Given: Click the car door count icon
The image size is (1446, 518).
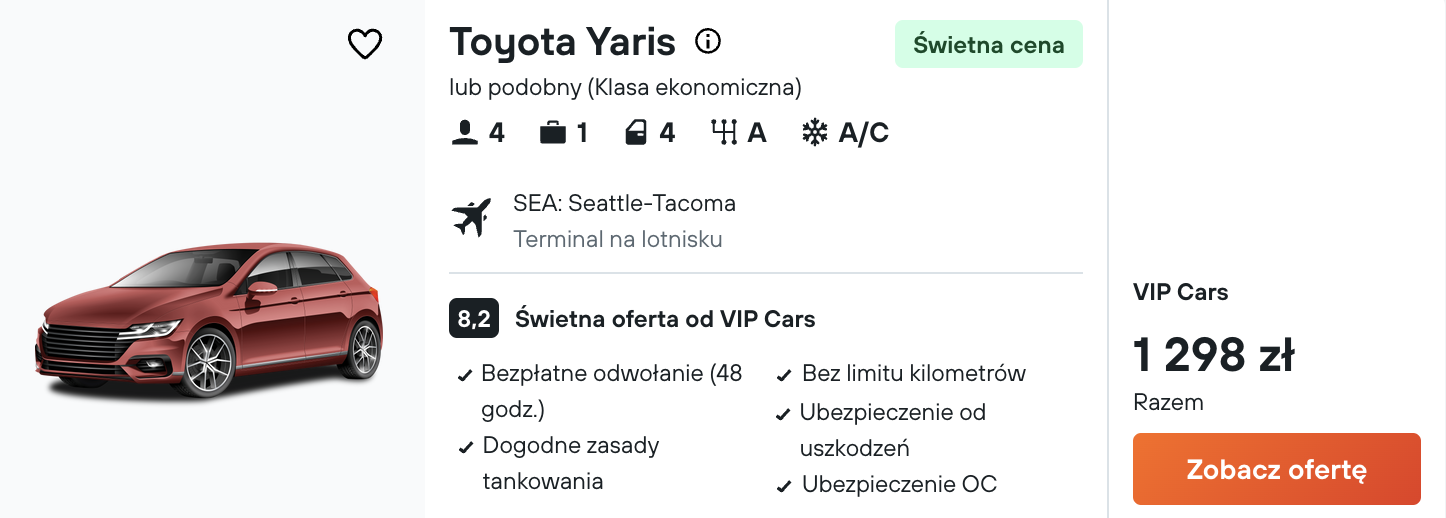Looking at the screenshot, I should (x=637, y=133).
